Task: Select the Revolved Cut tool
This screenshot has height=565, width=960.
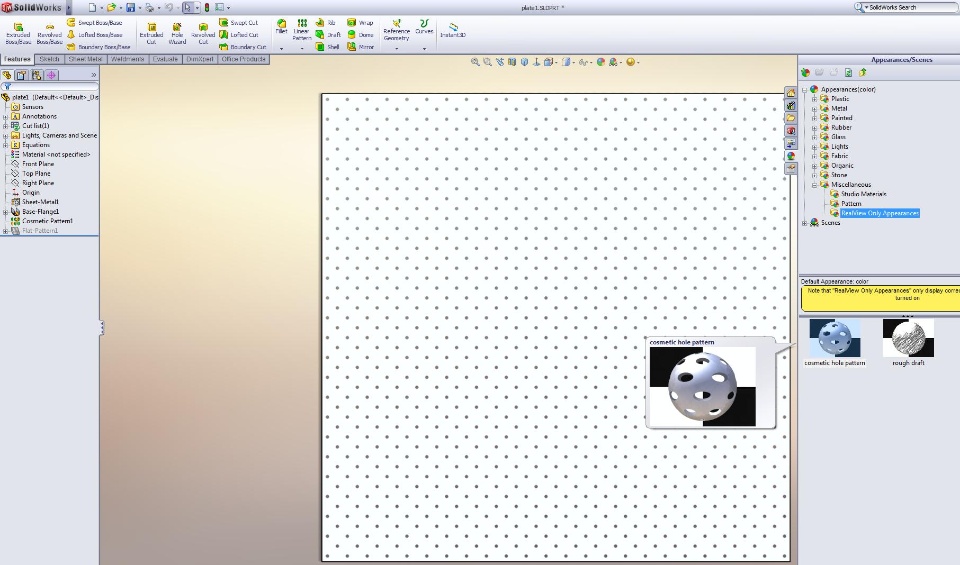Action: [x=203, y=34]
